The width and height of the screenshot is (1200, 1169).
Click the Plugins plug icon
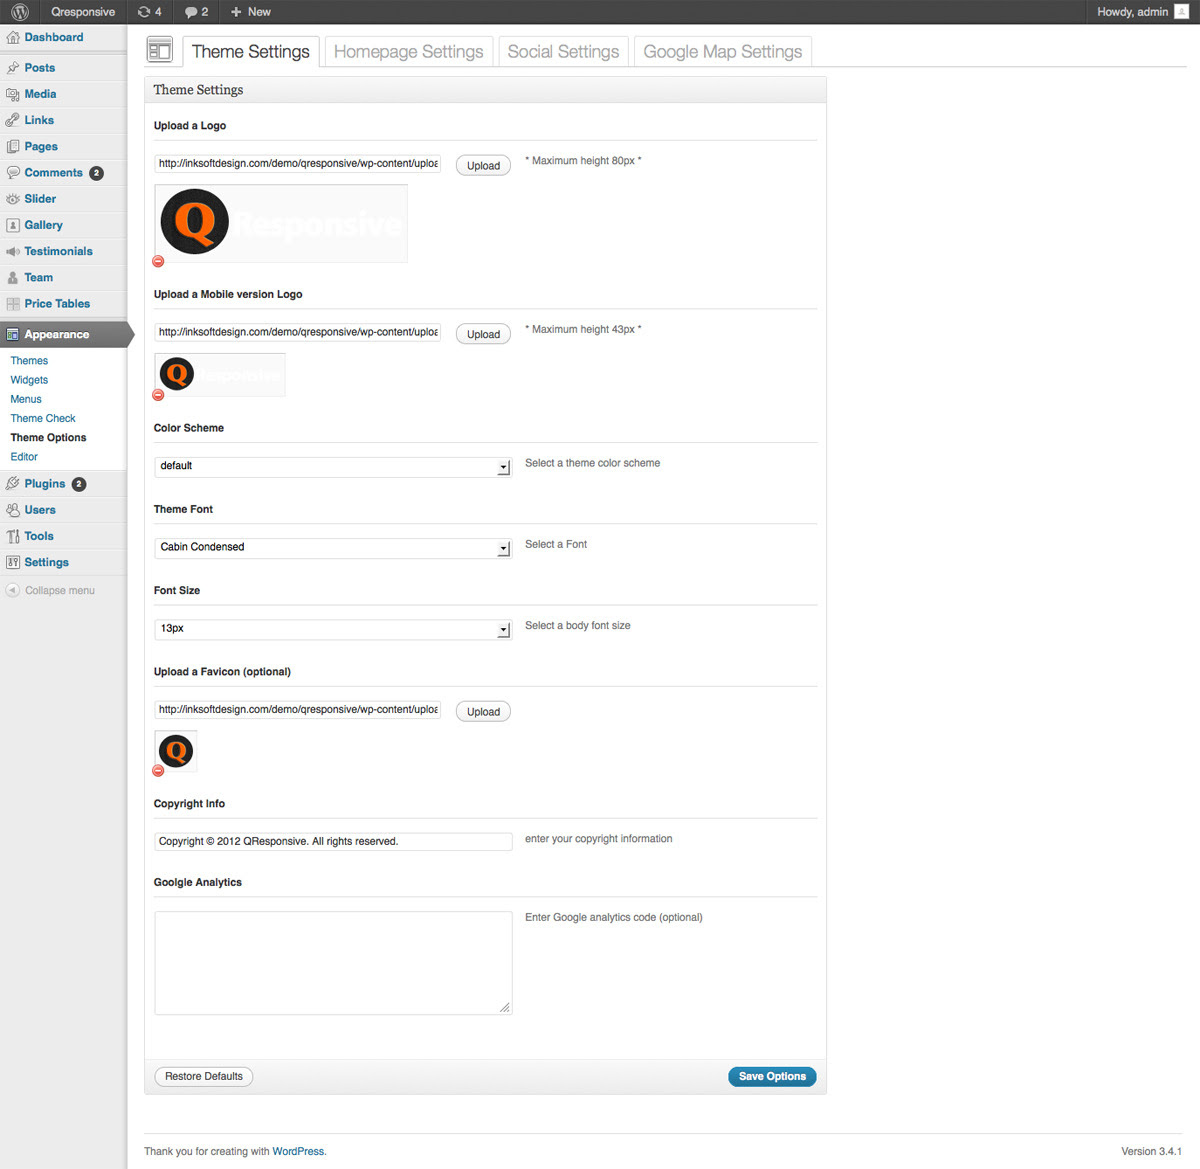[x=13, y=484]
